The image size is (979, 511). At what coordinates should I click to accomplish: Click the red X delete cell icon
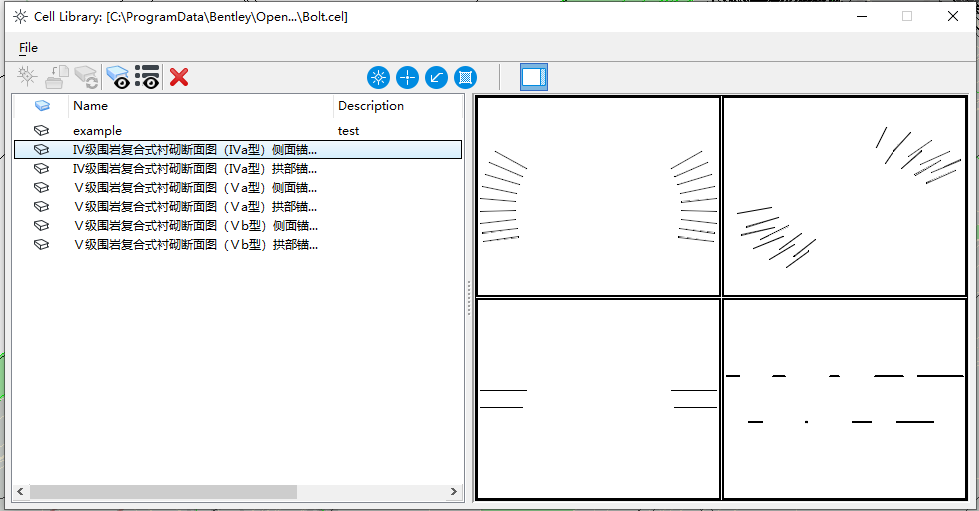tap(179, 77)
